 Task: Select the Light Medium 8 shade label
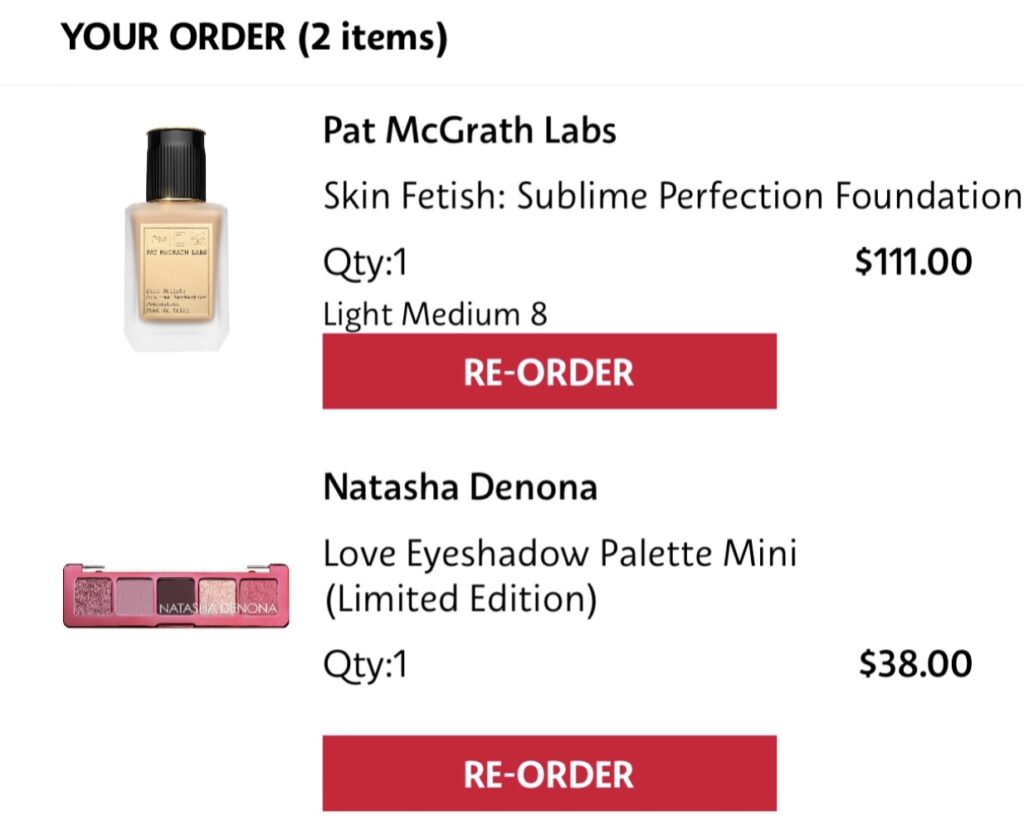click(435, 314)
